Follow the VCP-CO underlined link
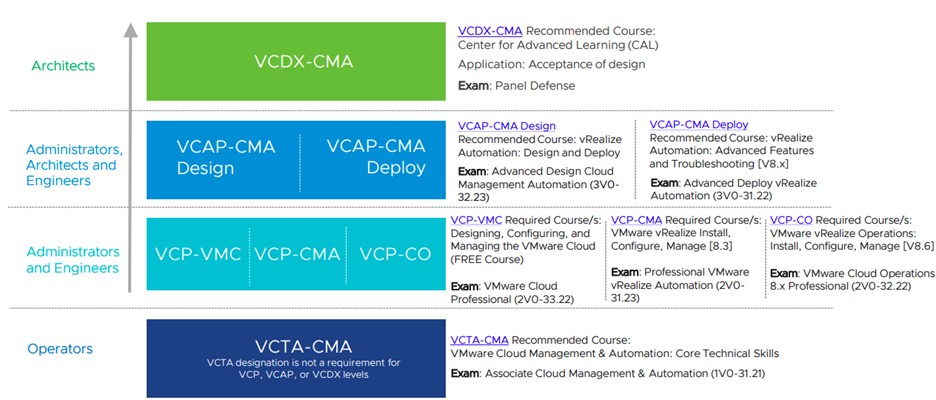This screenshot has height=400, width=936. coord(791,220)
